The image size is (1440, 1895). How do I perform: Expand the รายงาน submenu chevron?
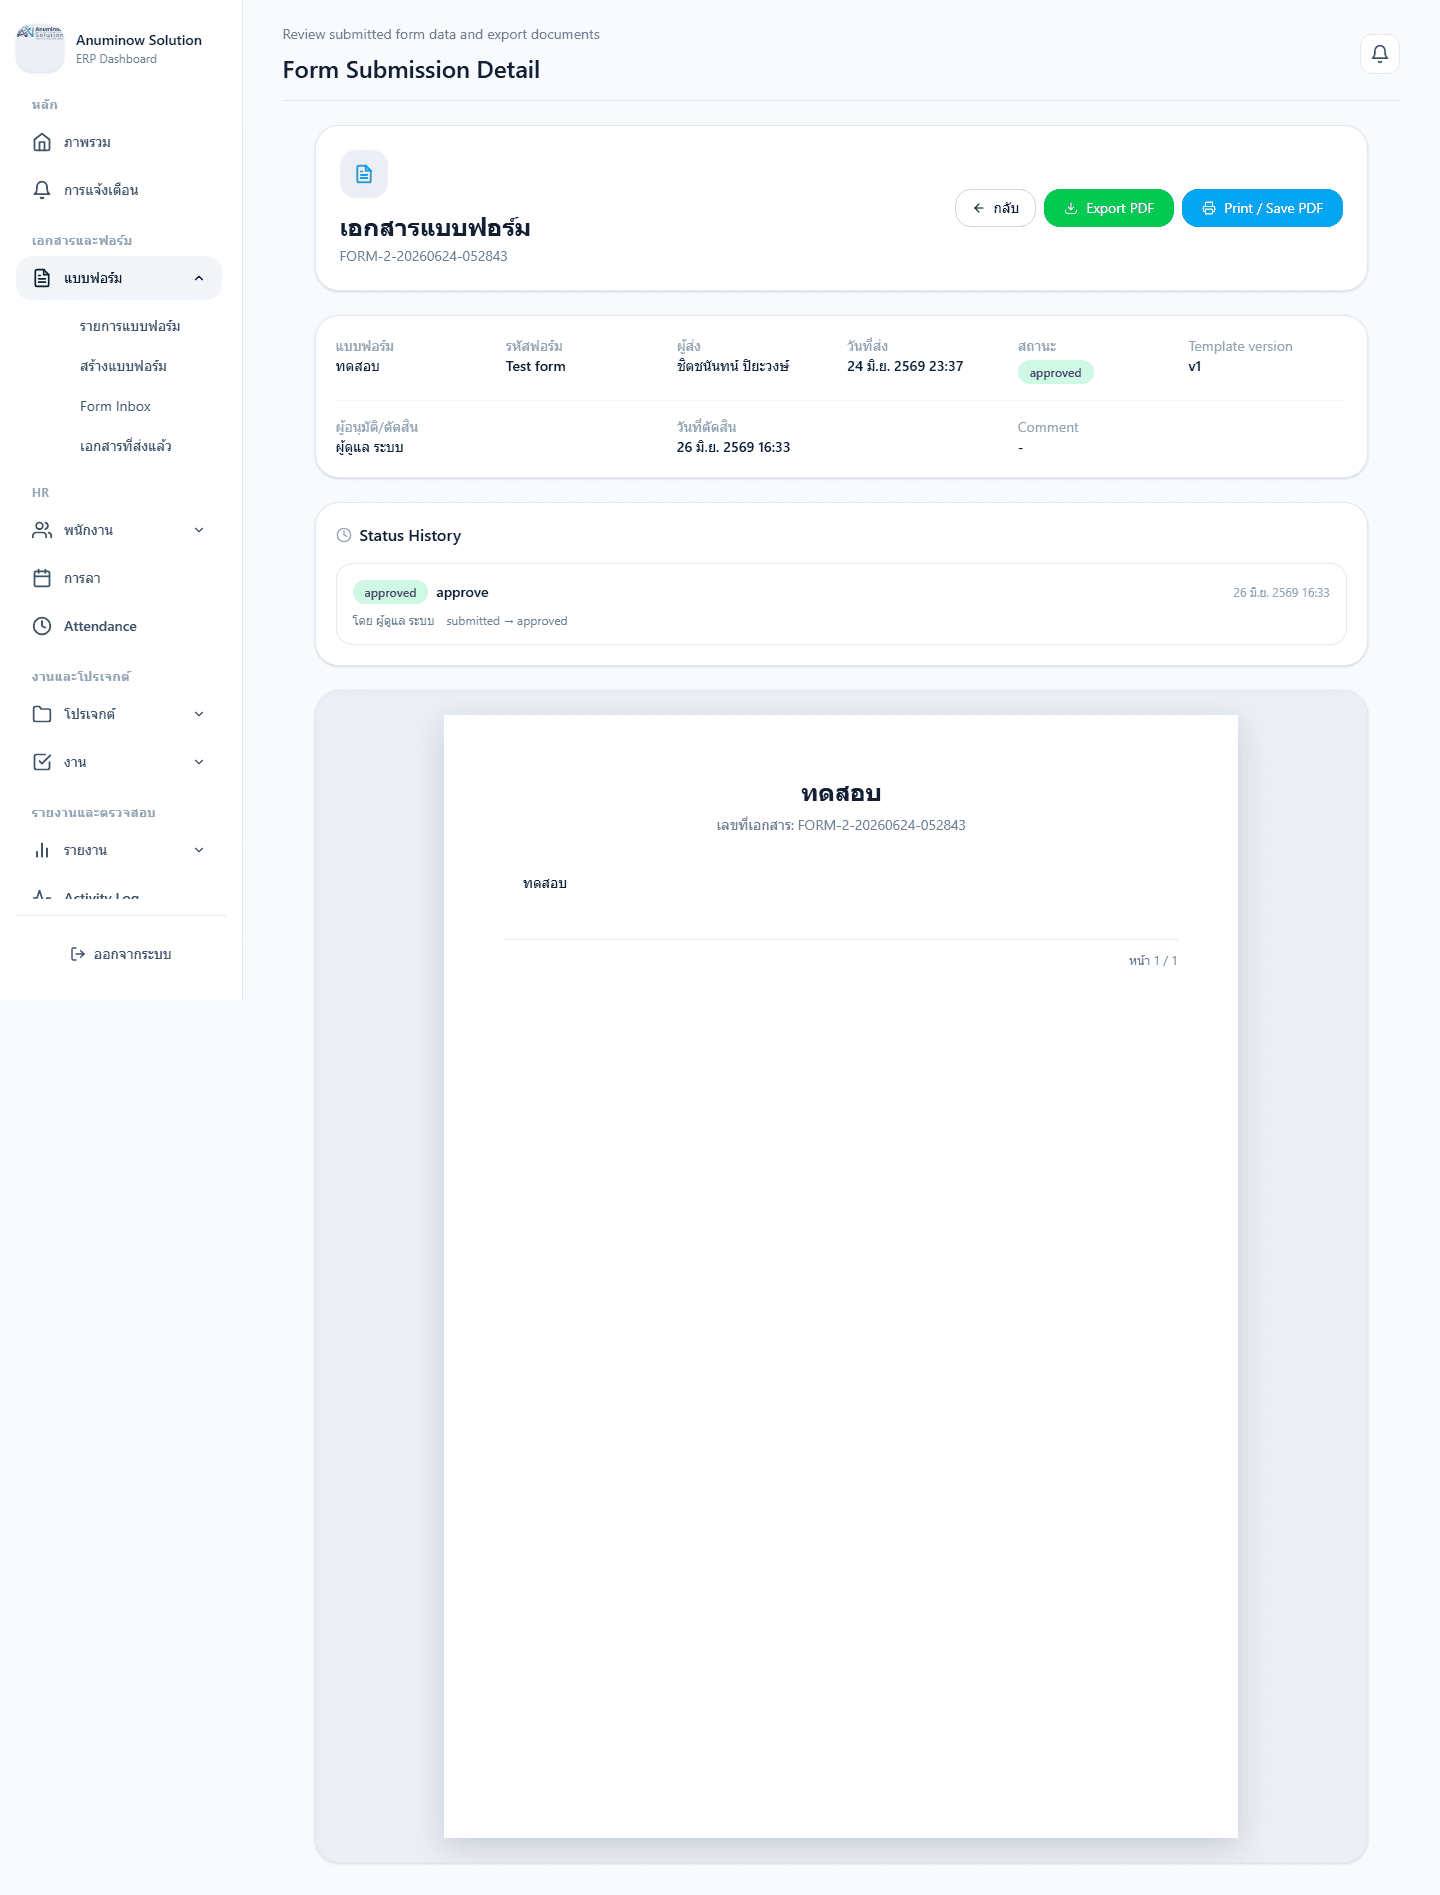pyautogui.click(x=199, y=850)
